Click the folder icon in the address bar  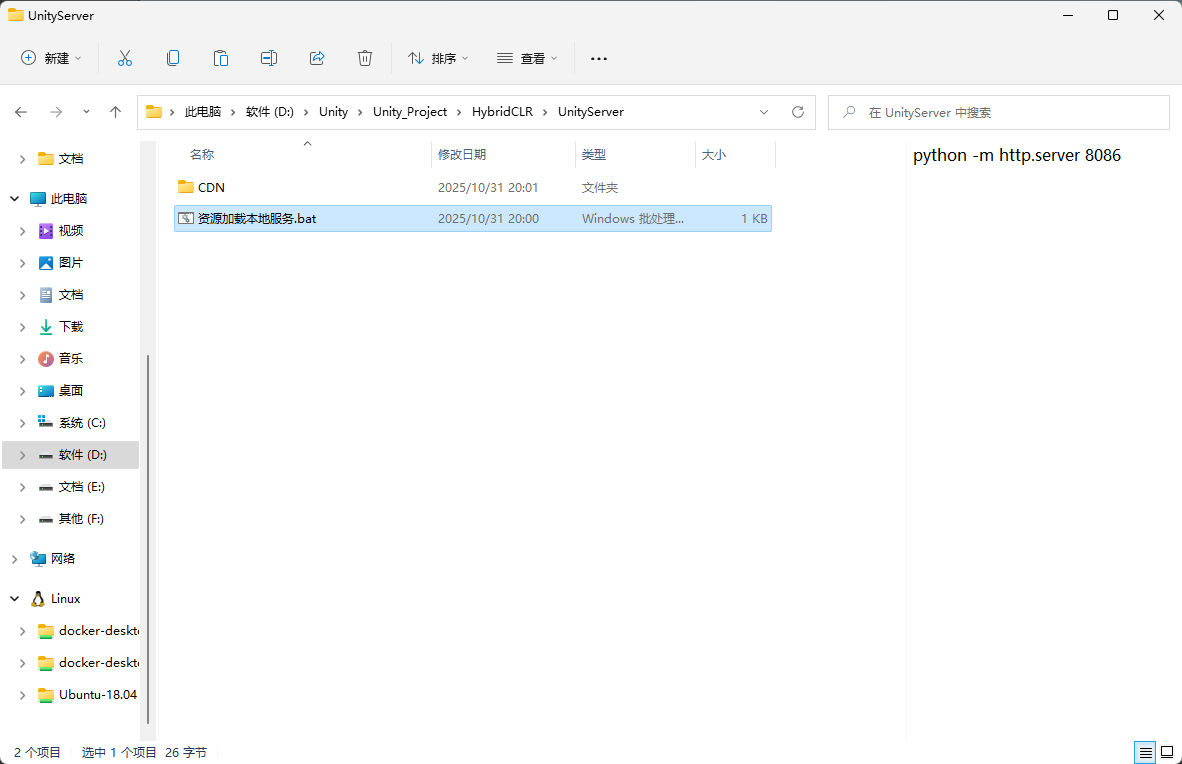(x=154, y=112)
